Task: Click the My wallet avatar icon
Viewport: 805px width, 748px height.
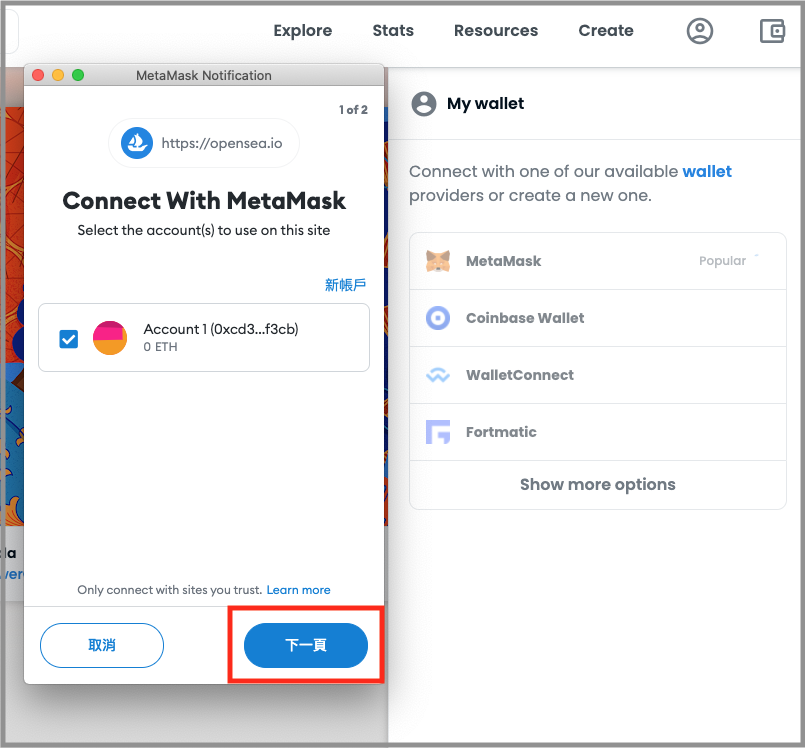Action: coord(424,104)
